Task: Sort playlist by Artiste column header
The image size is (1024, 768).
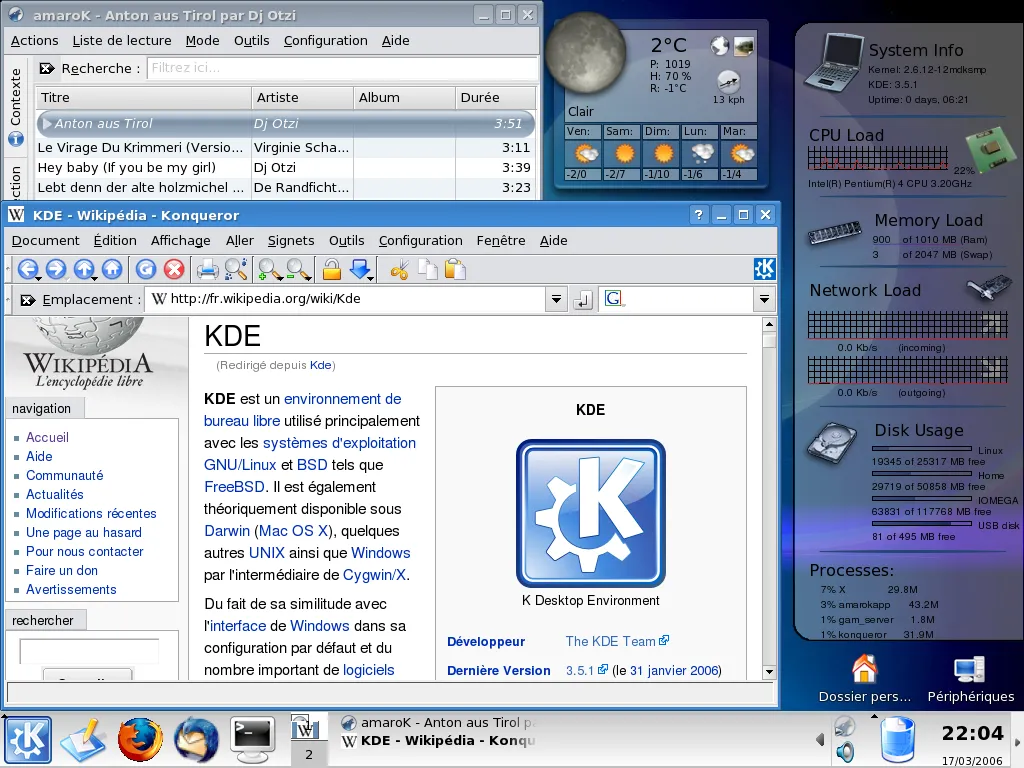Action: click(x=302, y=97)
